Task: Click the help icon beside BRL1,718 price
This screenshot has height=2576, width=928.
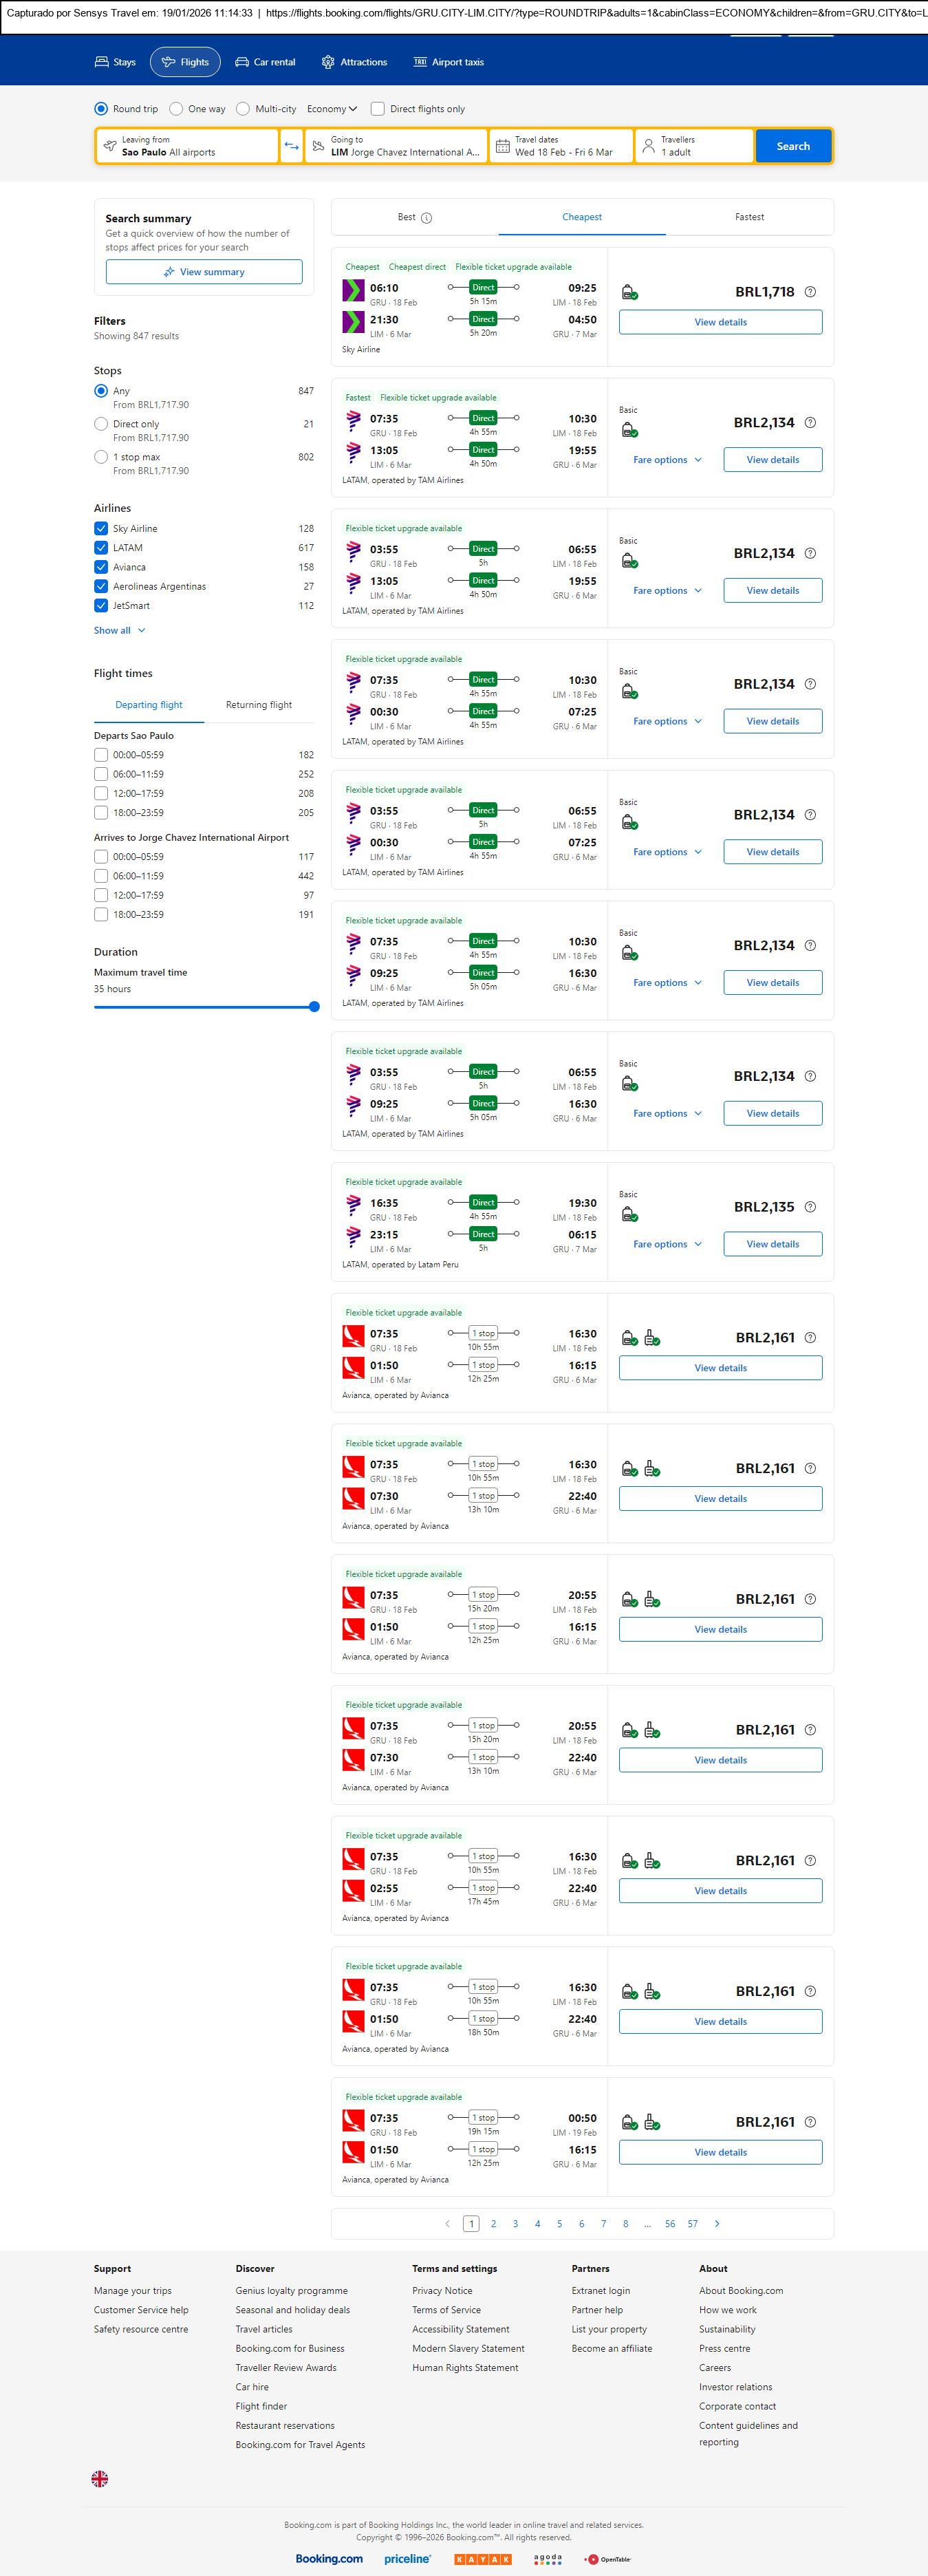Action: [x=810, y=292]
